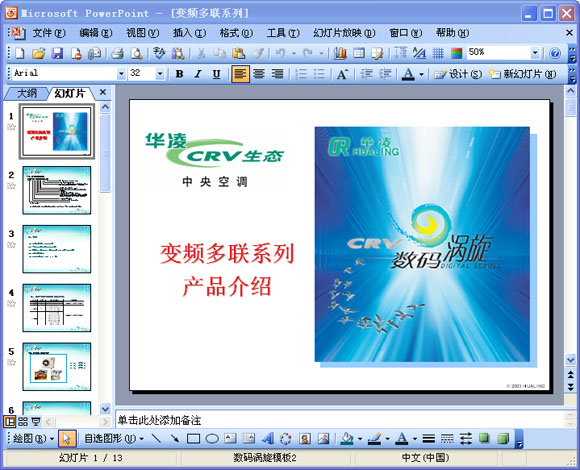Click the 设计(S) design button

pyautogui.click(x=458, y=74)
